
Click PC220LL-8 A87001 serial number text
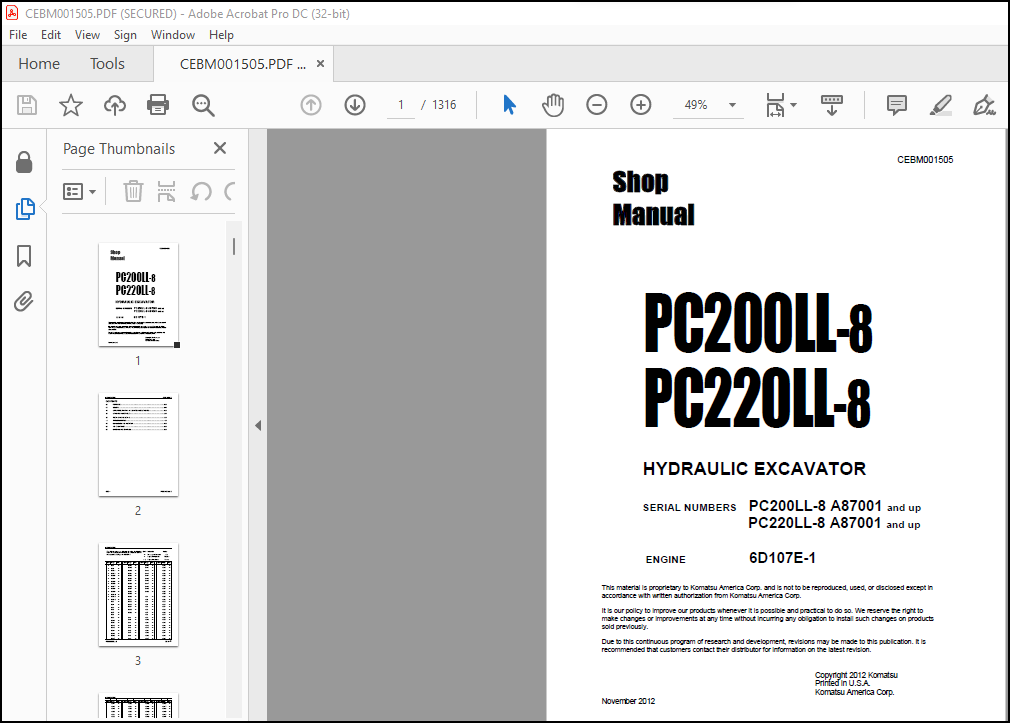coord(814,523)
